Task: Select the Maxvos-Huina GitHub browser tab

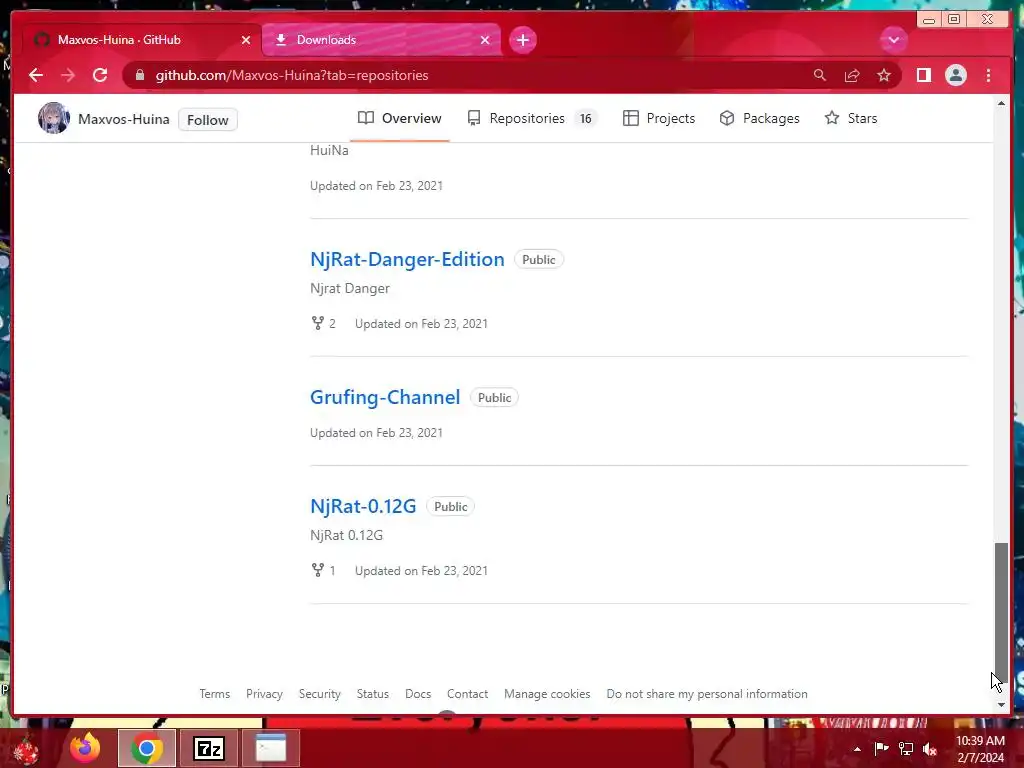Action: point(141,40)
